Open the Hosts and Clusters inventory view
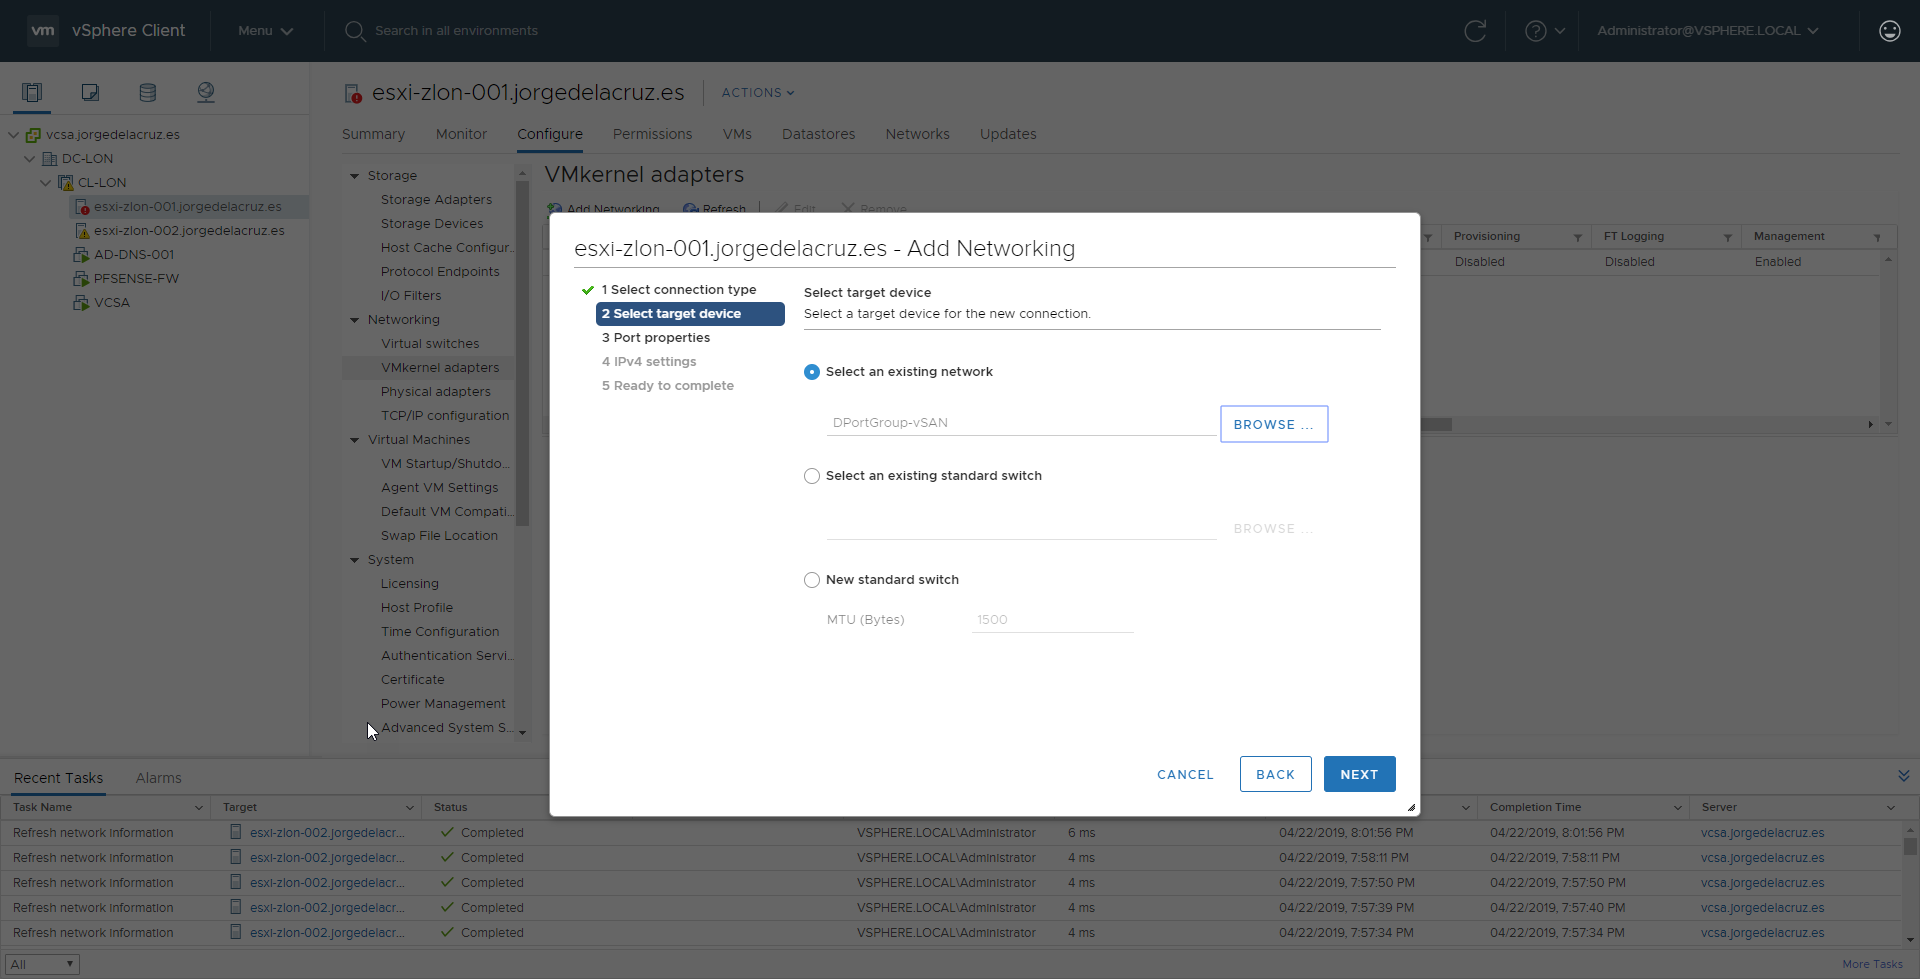 point(32,93)
